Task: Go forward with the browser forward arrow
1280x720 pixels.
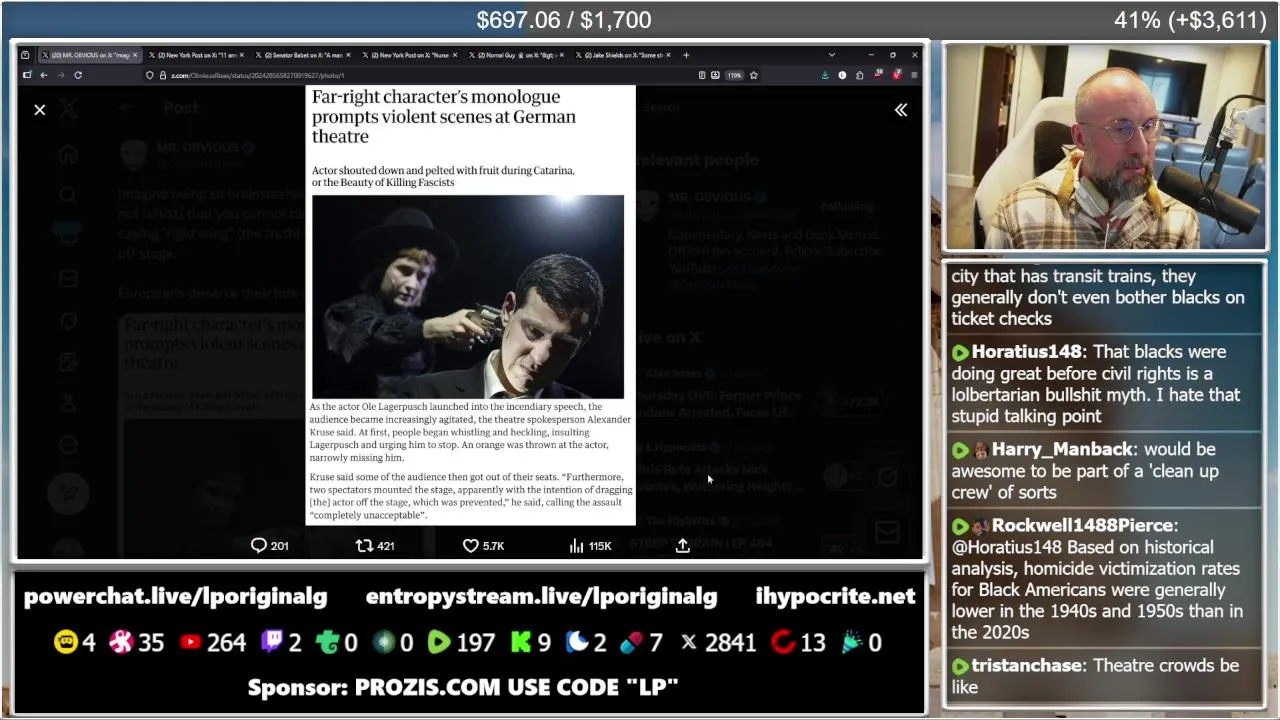Action: point(60,75)
